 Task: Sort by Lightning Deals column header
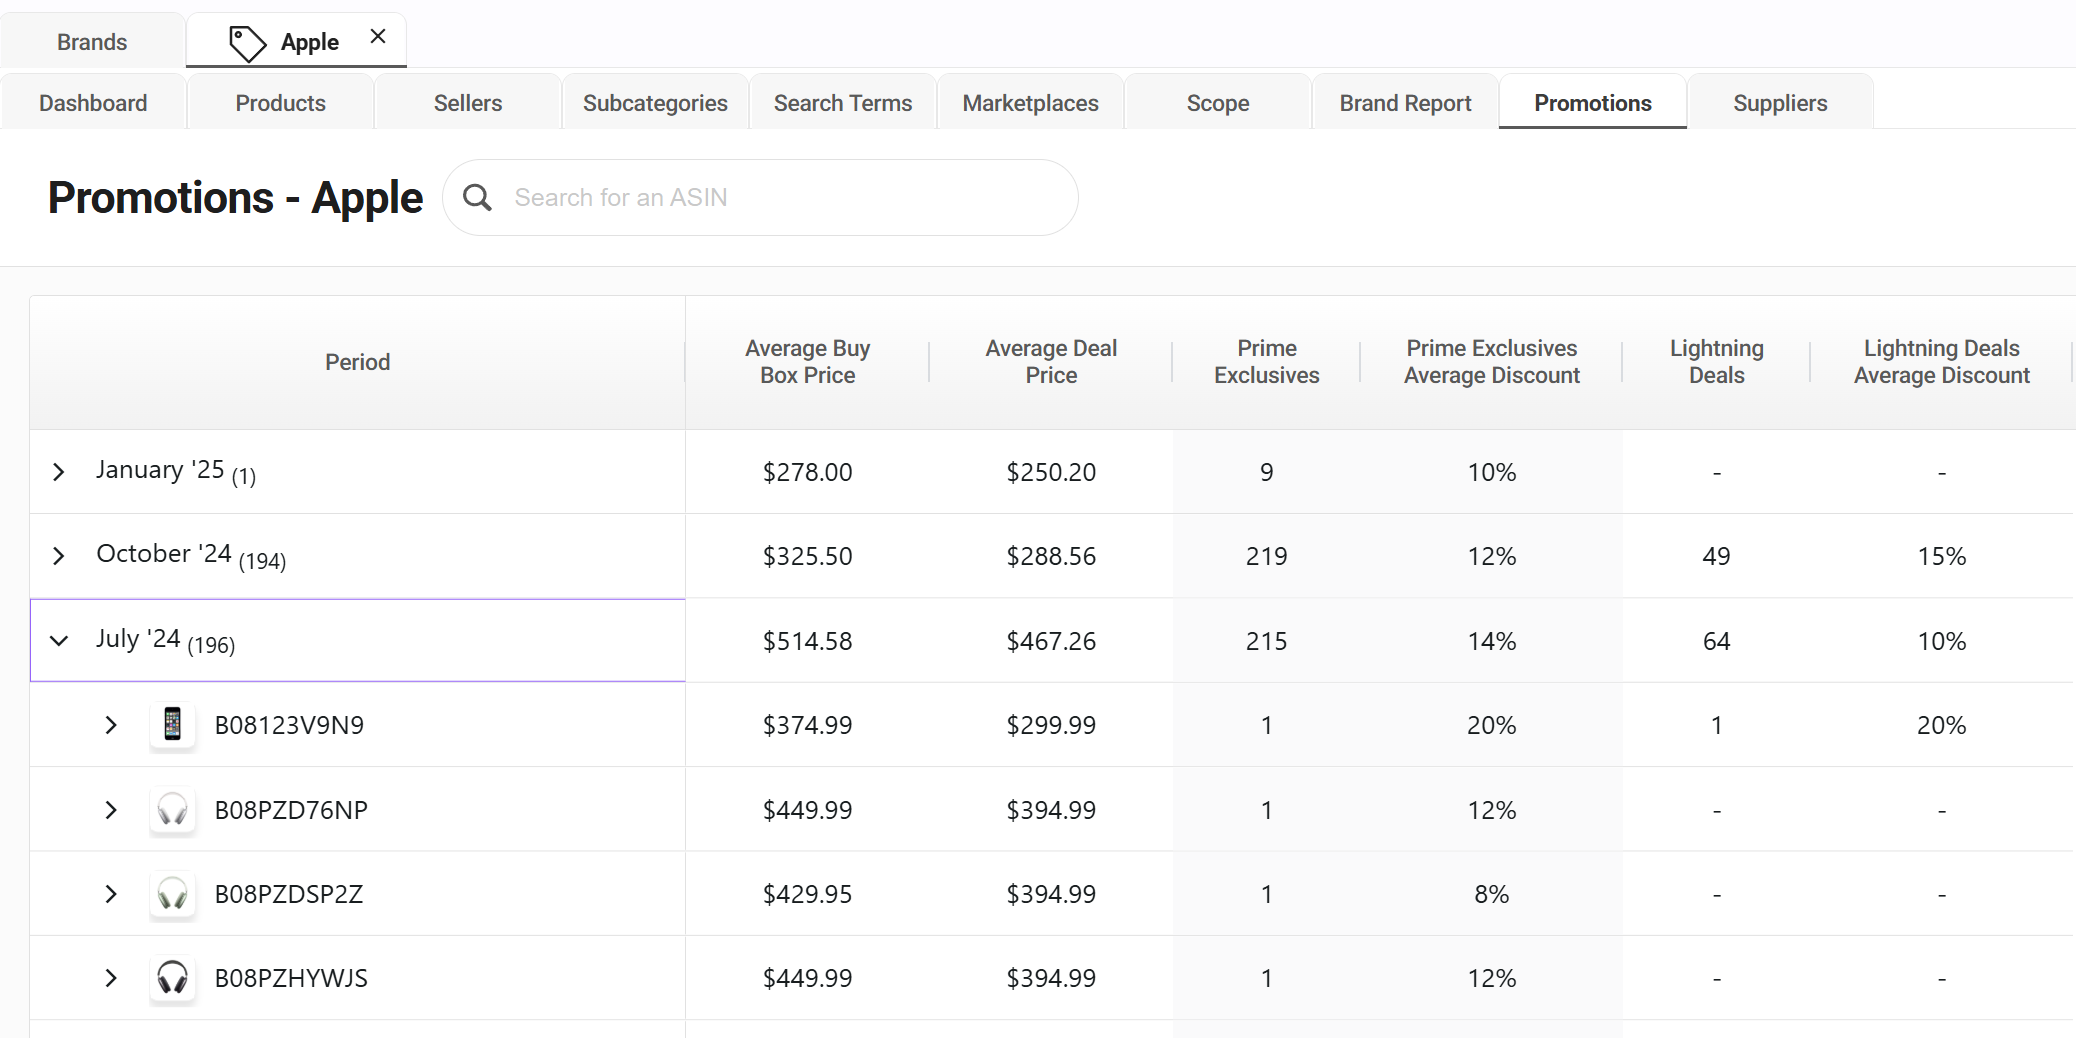1717,362
